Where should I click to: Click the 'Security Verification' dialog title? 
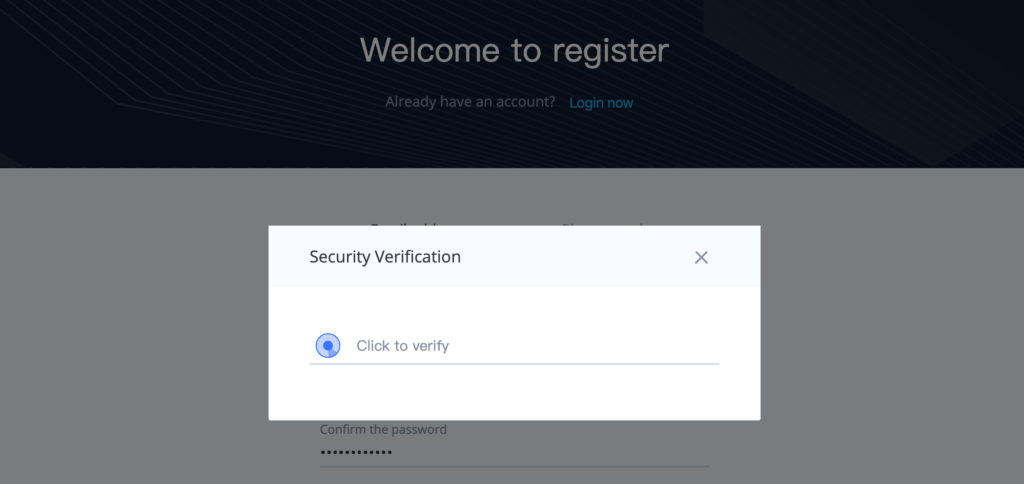(385, 257)
